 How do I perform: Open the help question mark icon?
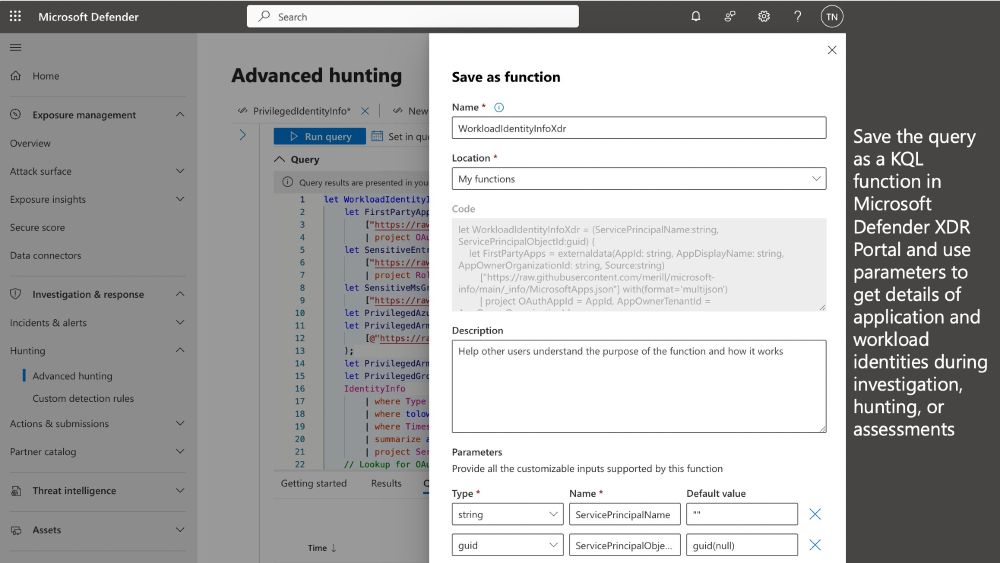[797, 17]
